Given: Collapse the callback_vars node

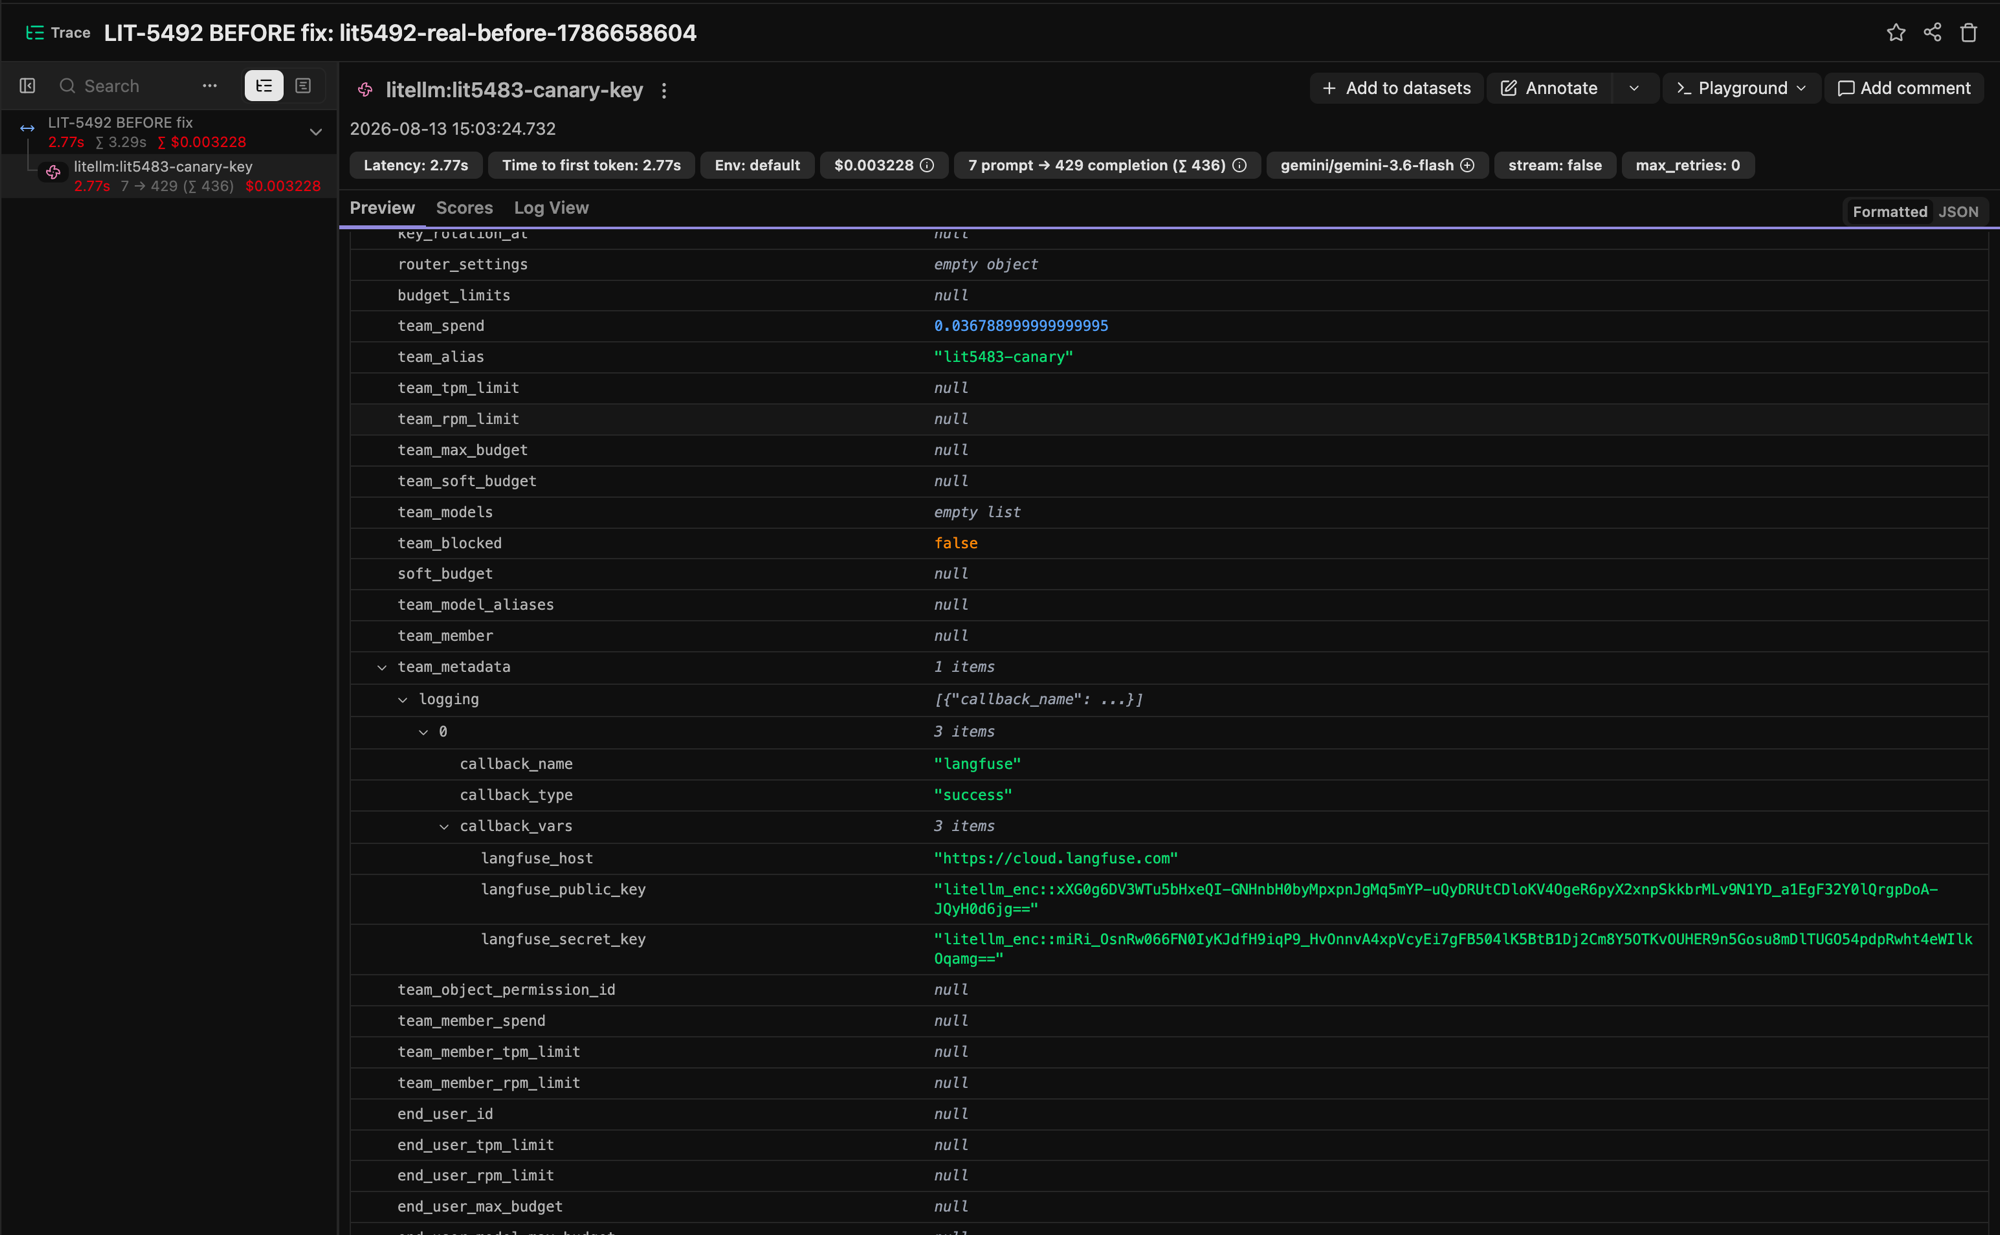Looking at the screenshot, I should click(x=445, y=827).
